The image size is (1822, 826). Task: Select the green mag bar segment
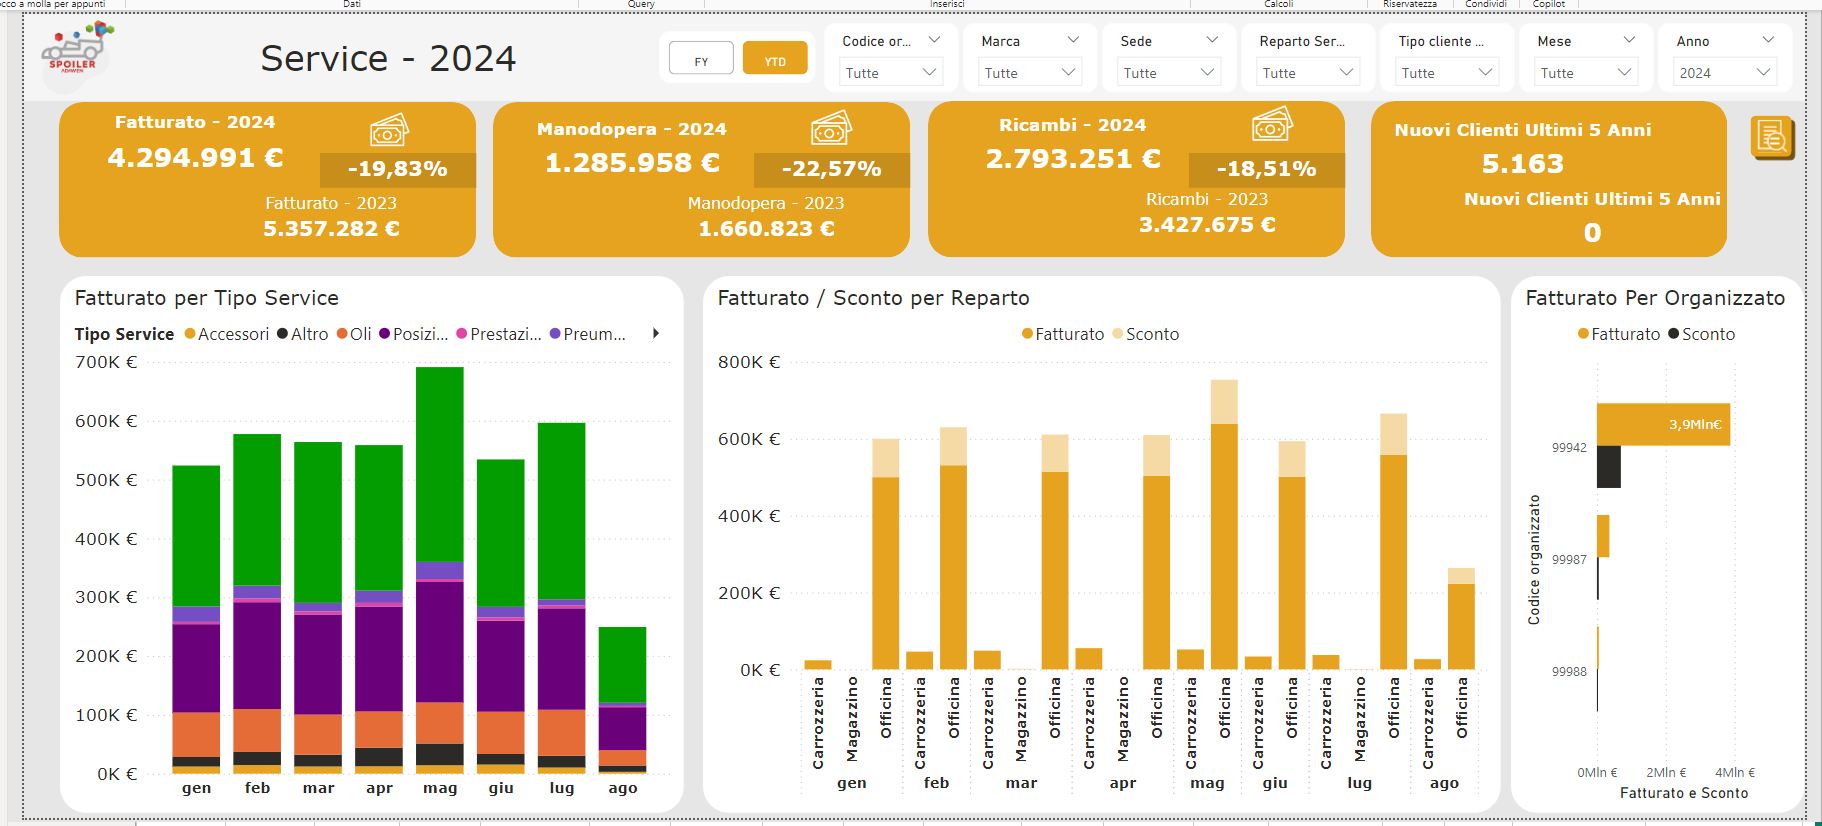click(440, 464)
